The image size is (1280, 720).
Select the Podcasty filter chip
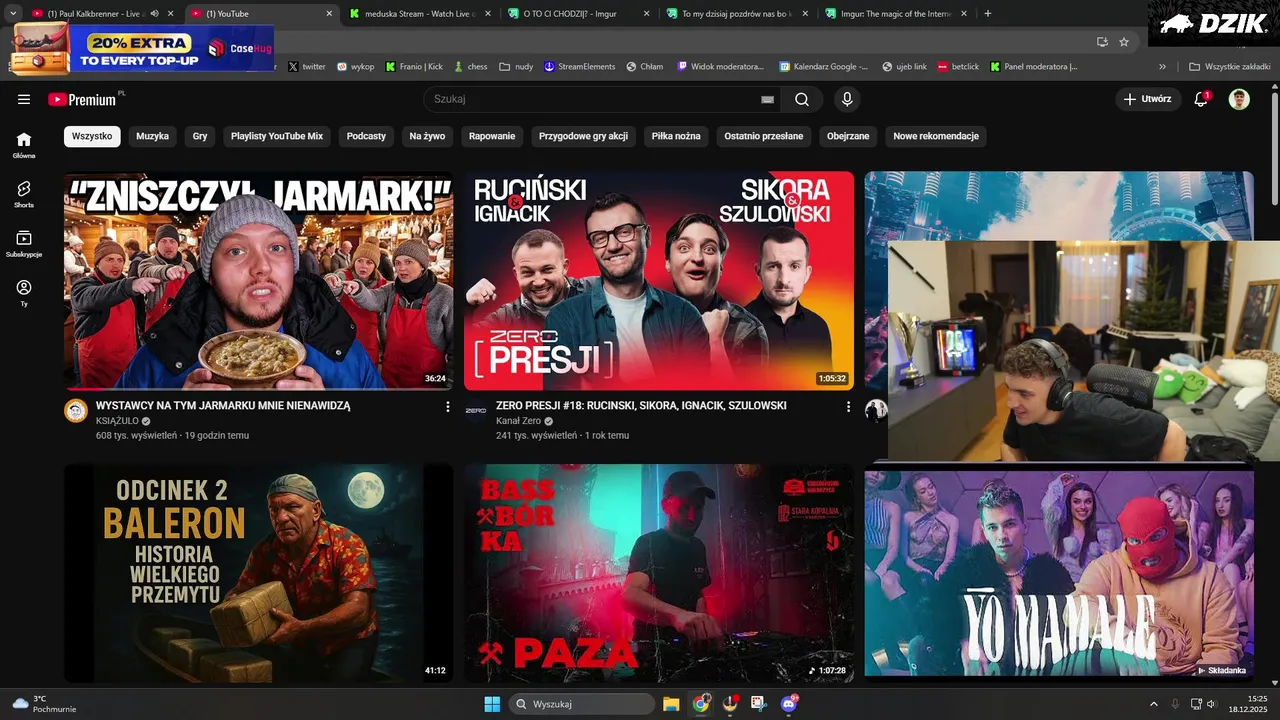click(366, 136)
